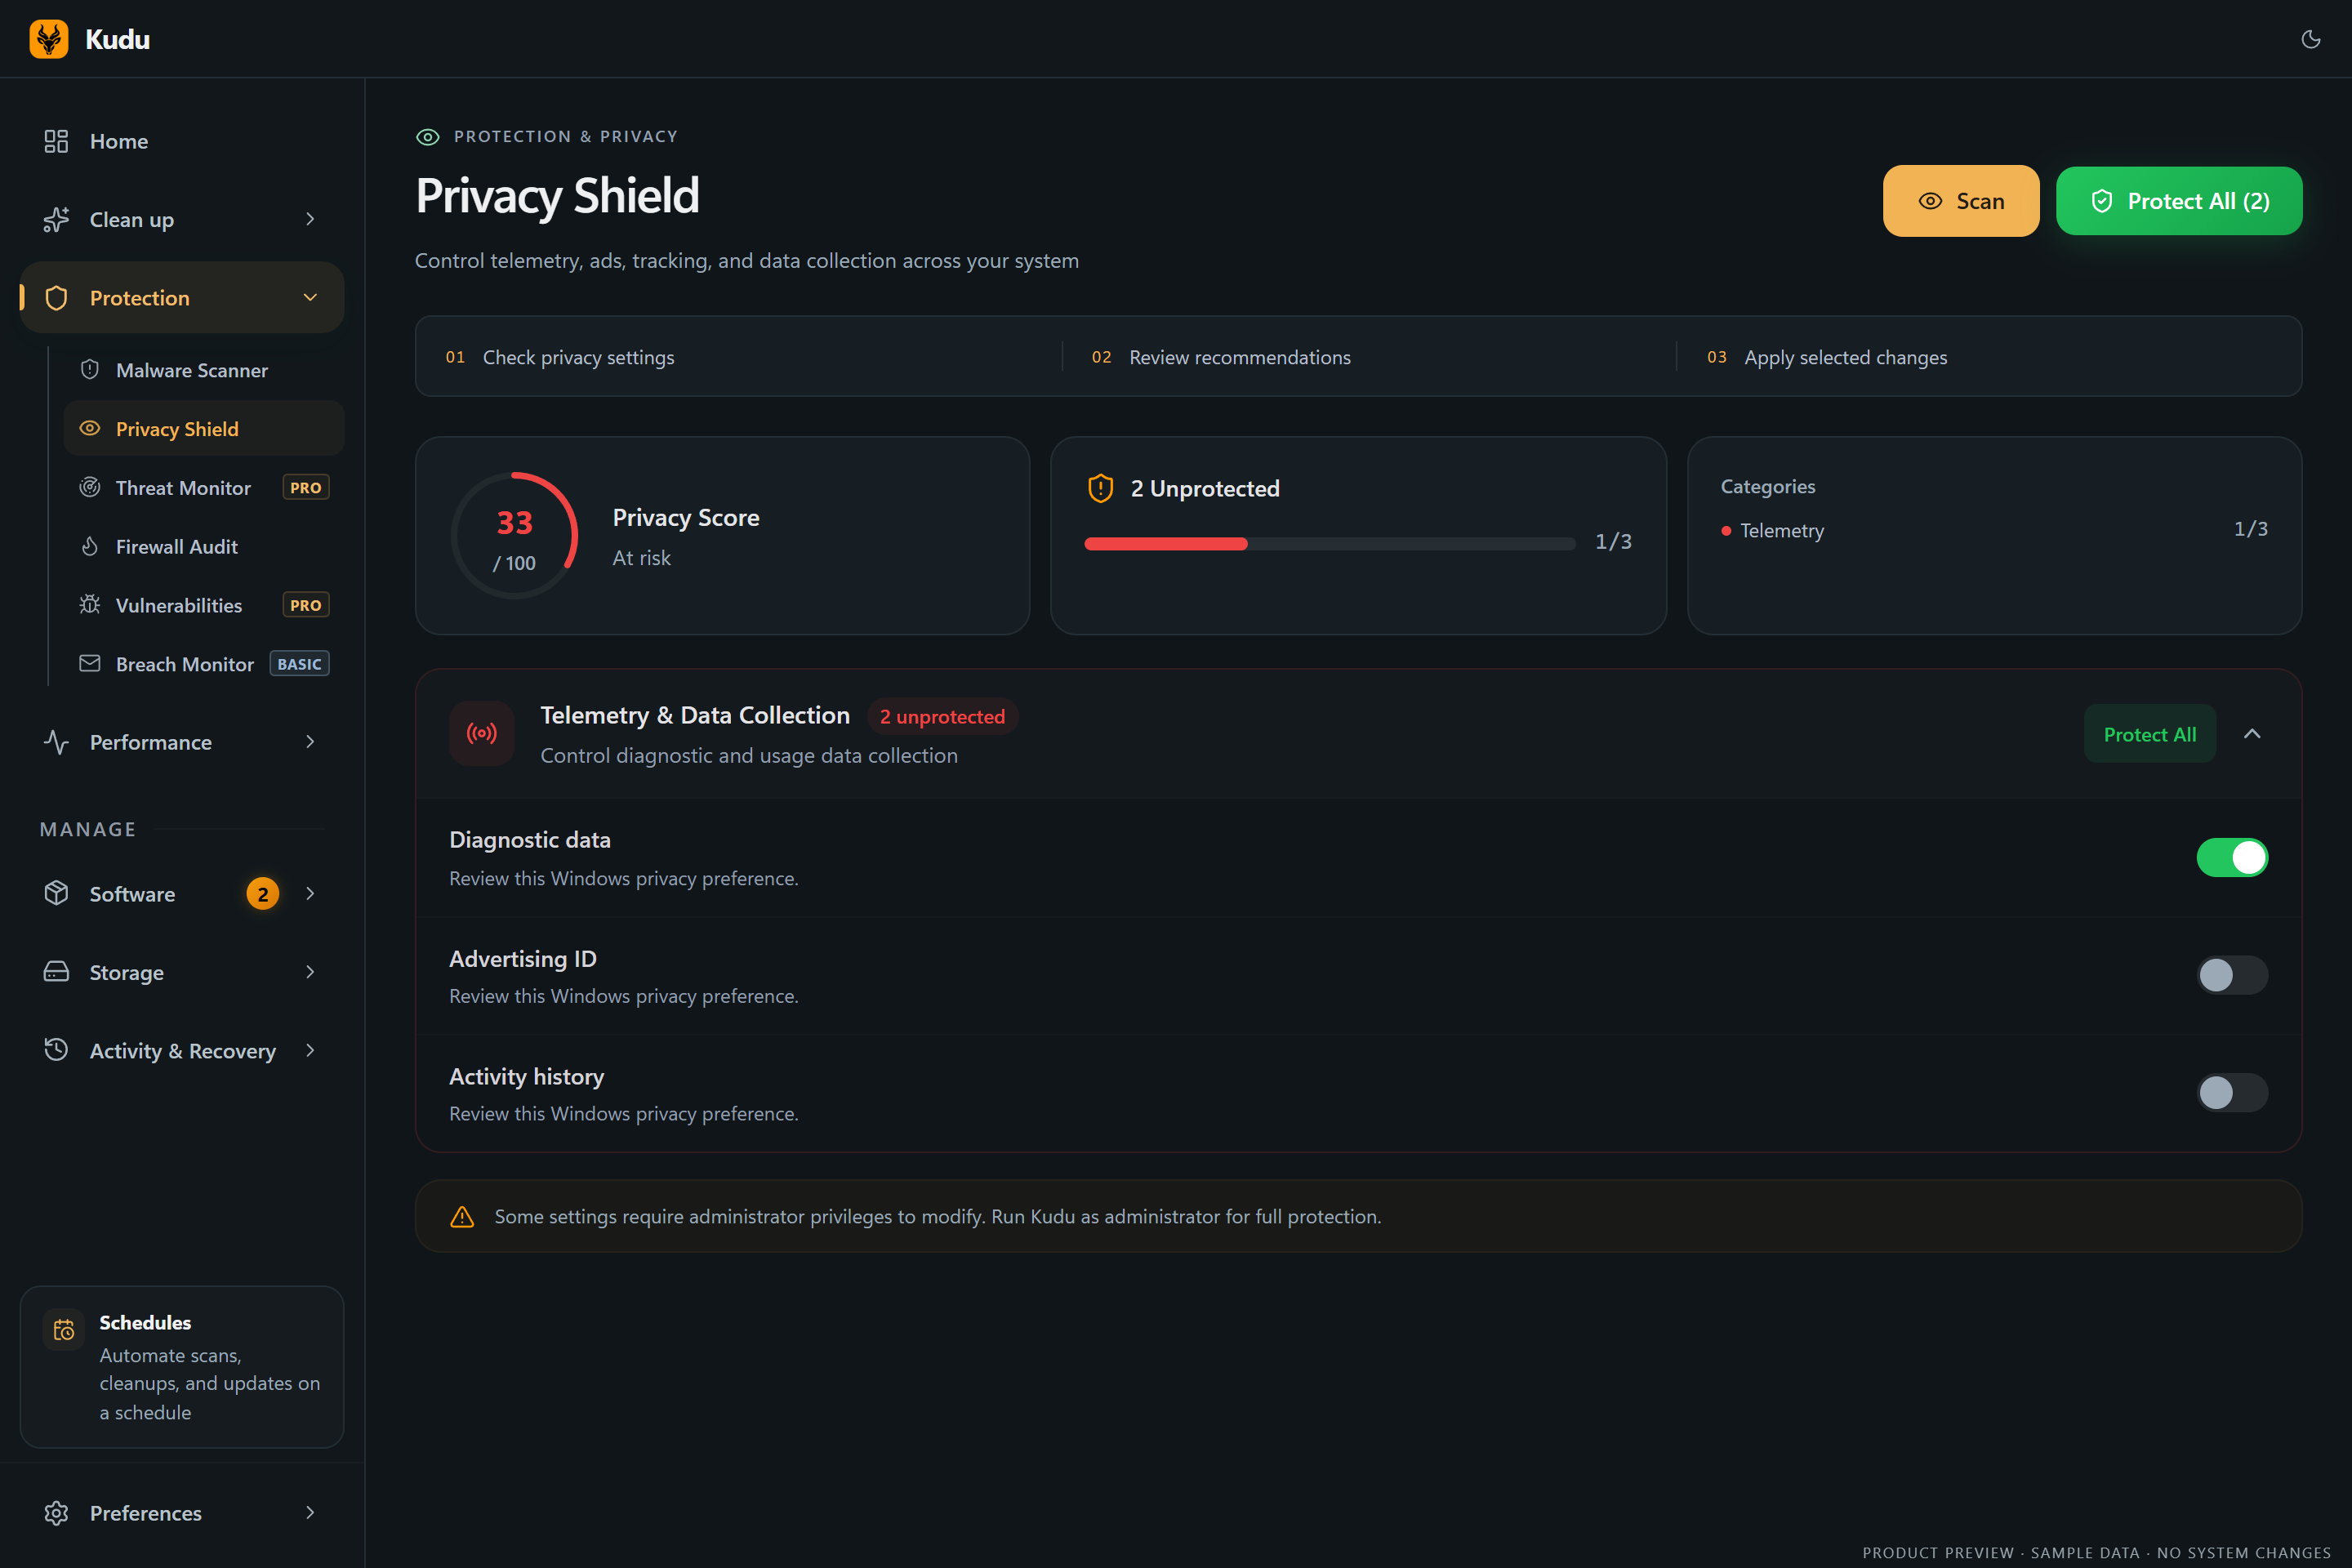Expand the Performance chevron
This screenshot has width=2352, height=1568.
coord(310,742)
